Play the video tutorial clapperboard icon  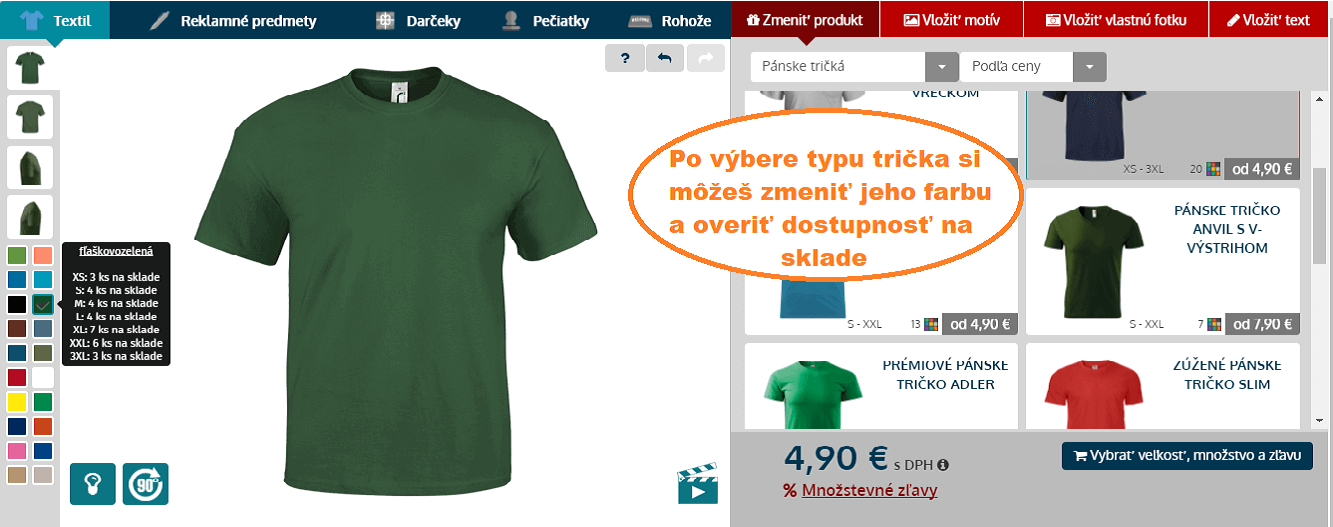[698, 483]
